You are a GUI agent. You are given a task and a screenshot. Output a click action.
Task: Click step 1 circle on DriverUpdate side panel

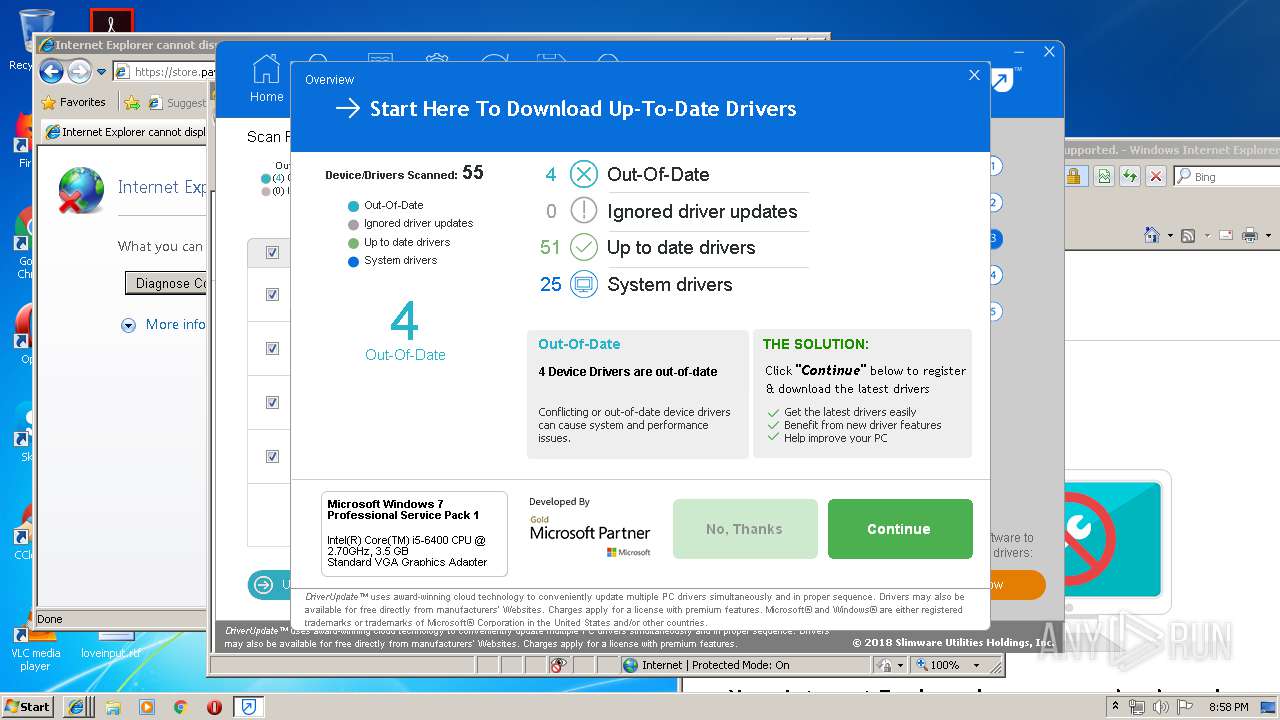[x=994, y=166]
